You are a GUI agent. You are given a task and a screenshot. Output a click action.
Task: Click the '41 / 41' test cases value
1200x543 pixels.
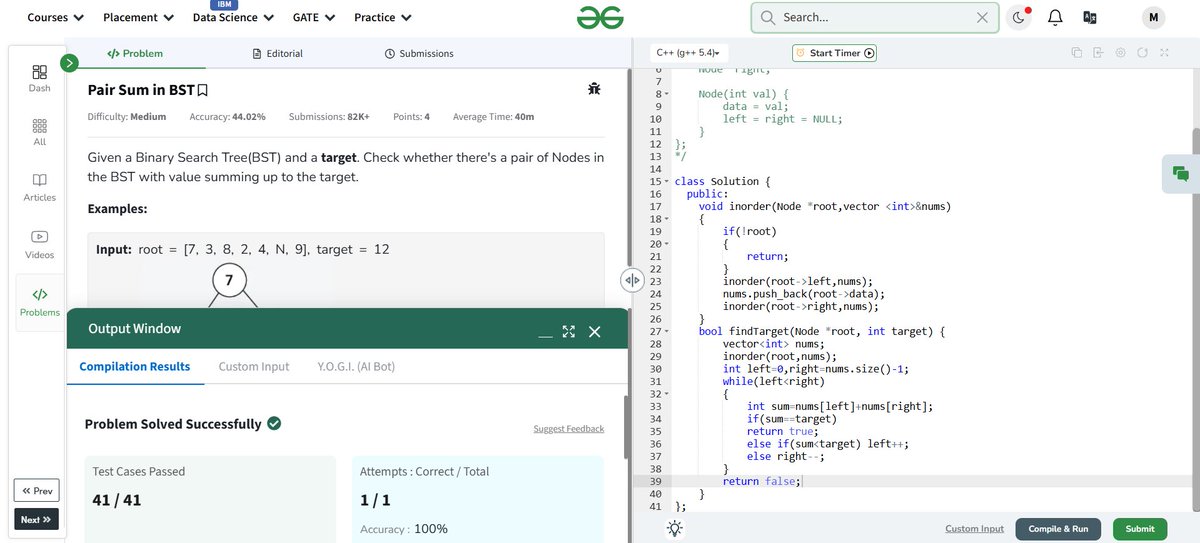(116, 500)
